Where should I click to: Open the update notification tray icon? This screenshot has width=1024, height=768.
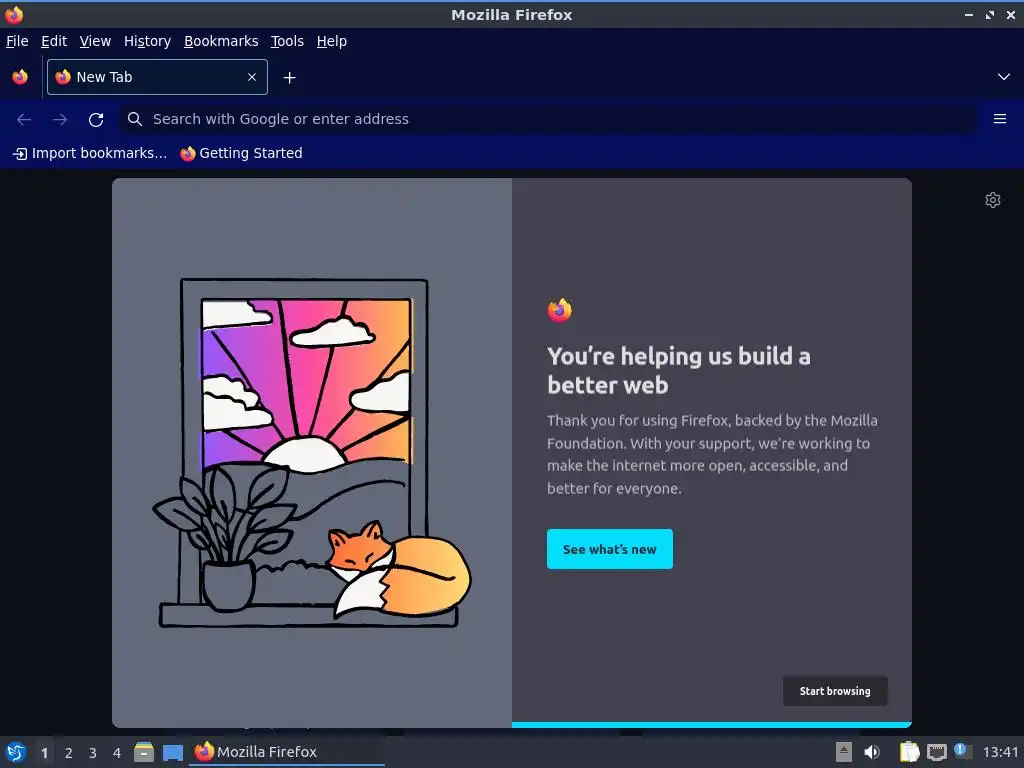tap(963, 751)
